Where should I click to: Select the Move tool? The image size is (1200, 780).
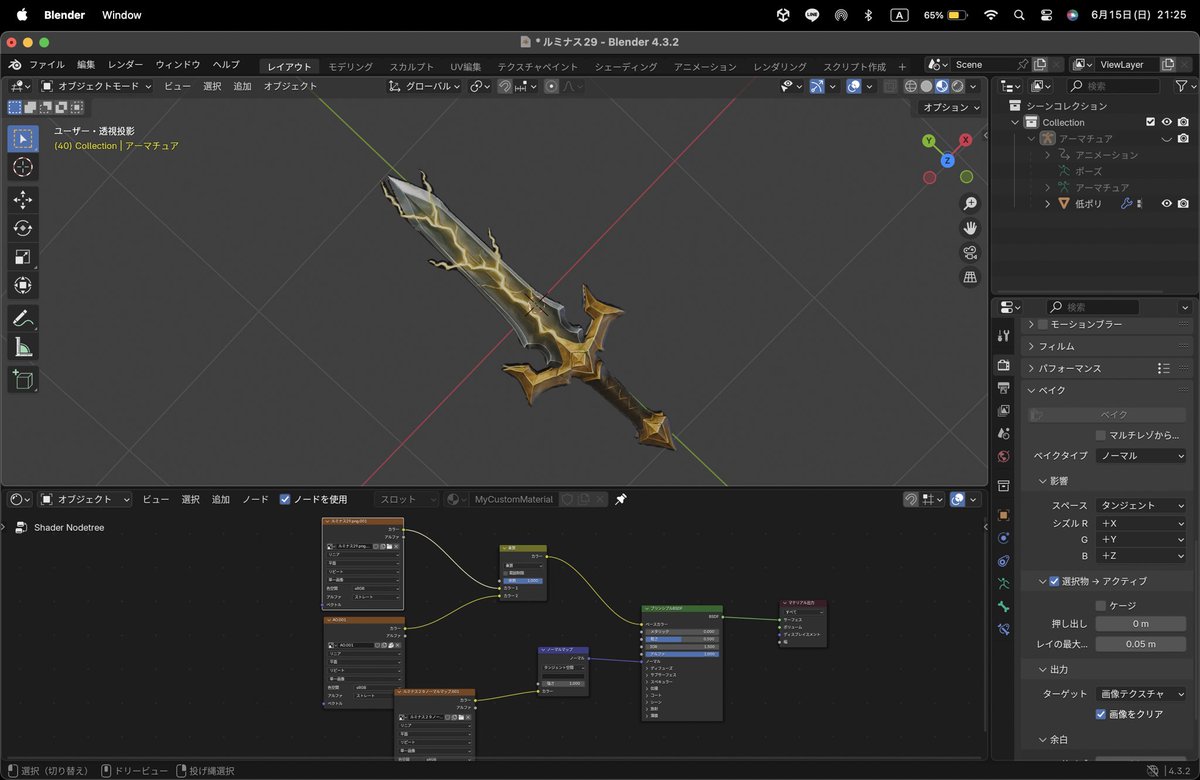click(x=23, y=200)
